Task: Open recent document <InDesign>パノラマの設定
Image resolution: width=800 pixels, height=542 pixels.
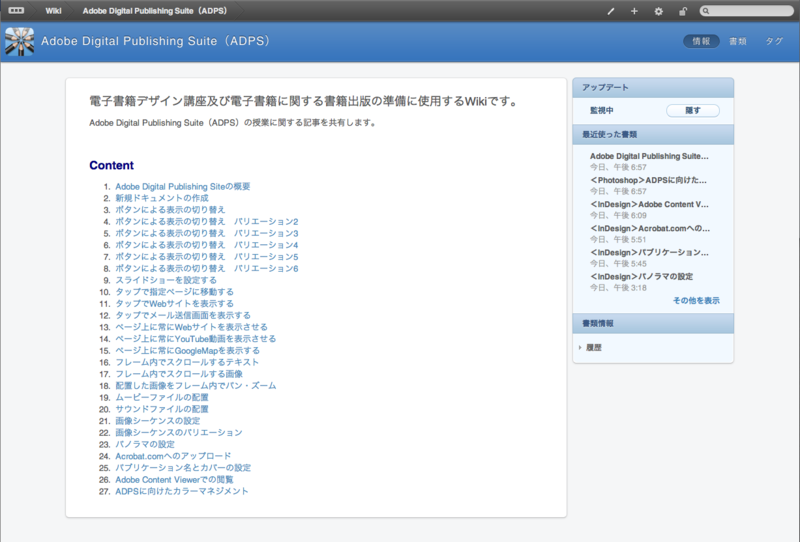Action: pos(641,276)
